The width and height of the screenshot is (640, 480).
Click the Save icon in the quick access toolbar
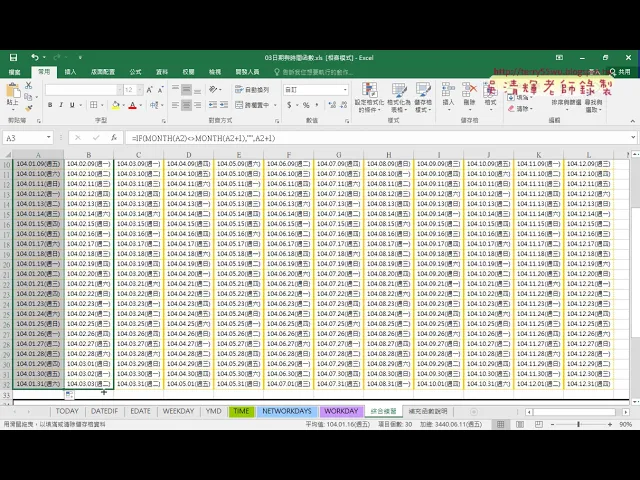13,58
